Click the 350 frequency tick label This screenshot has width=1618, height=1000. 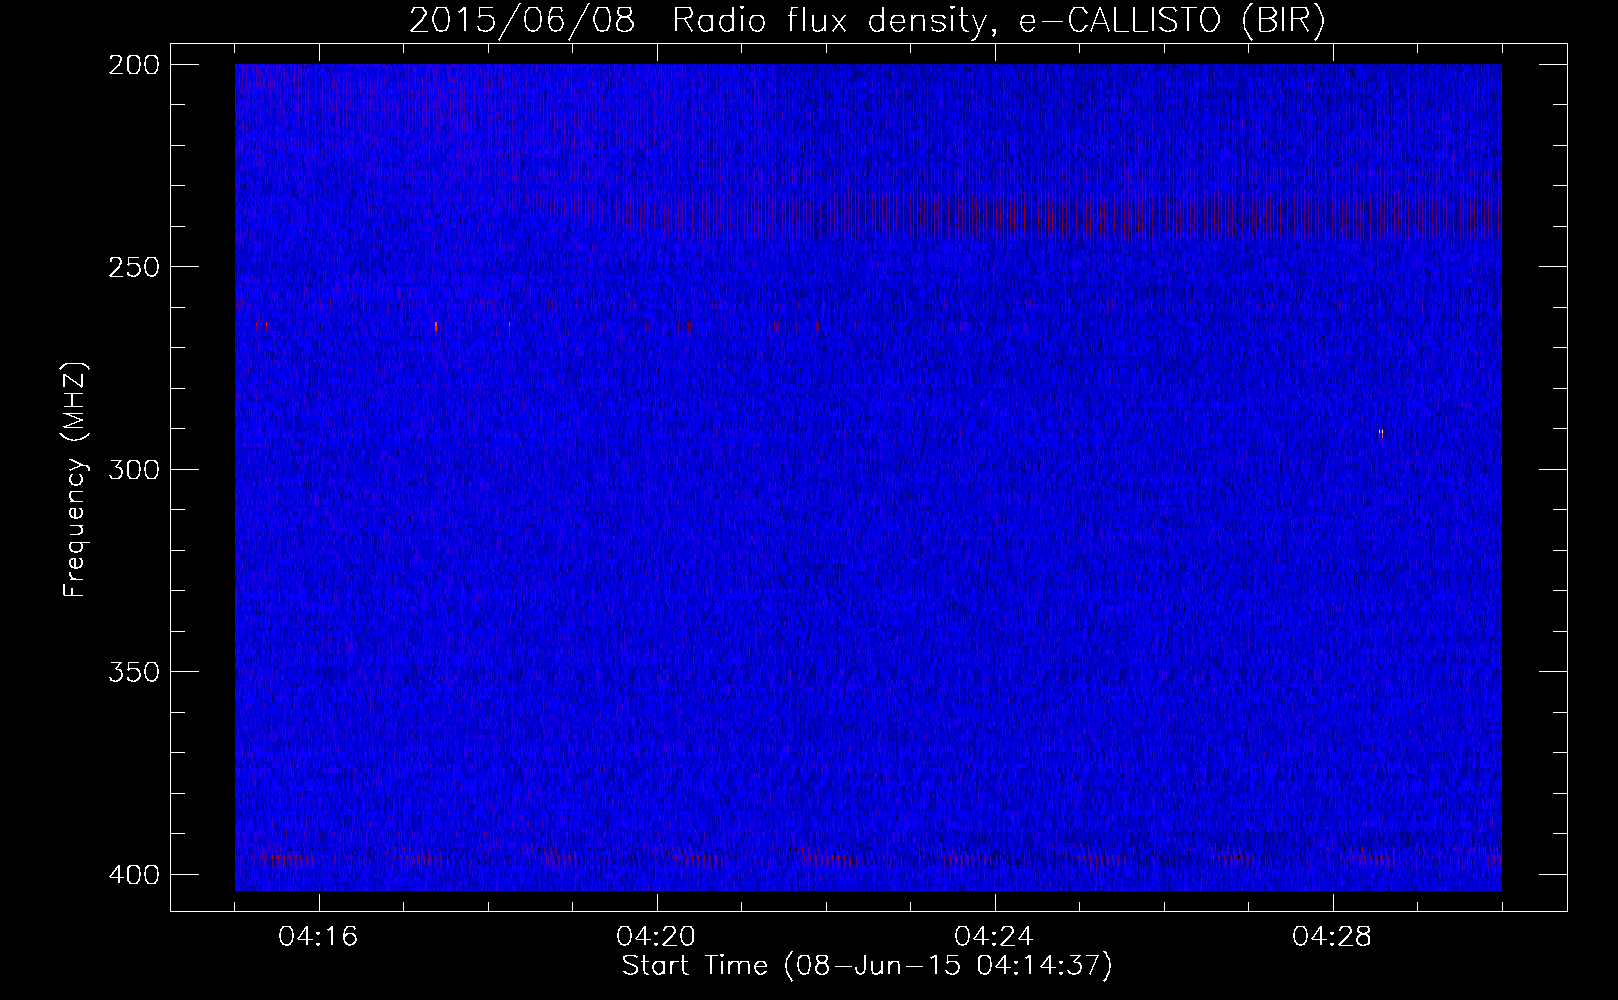[133, 672]
